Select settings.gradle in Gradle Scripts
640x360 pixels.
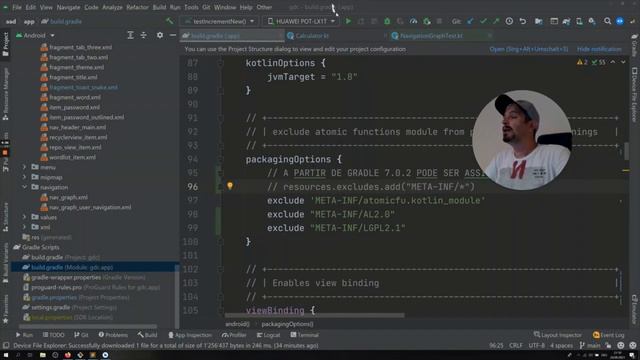pos(51,307)
